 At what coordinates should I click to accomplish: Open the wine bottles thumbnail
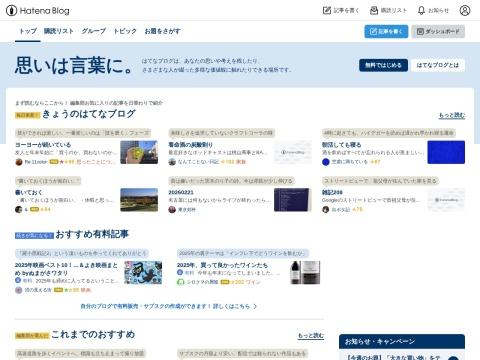[x=305, y=272]
